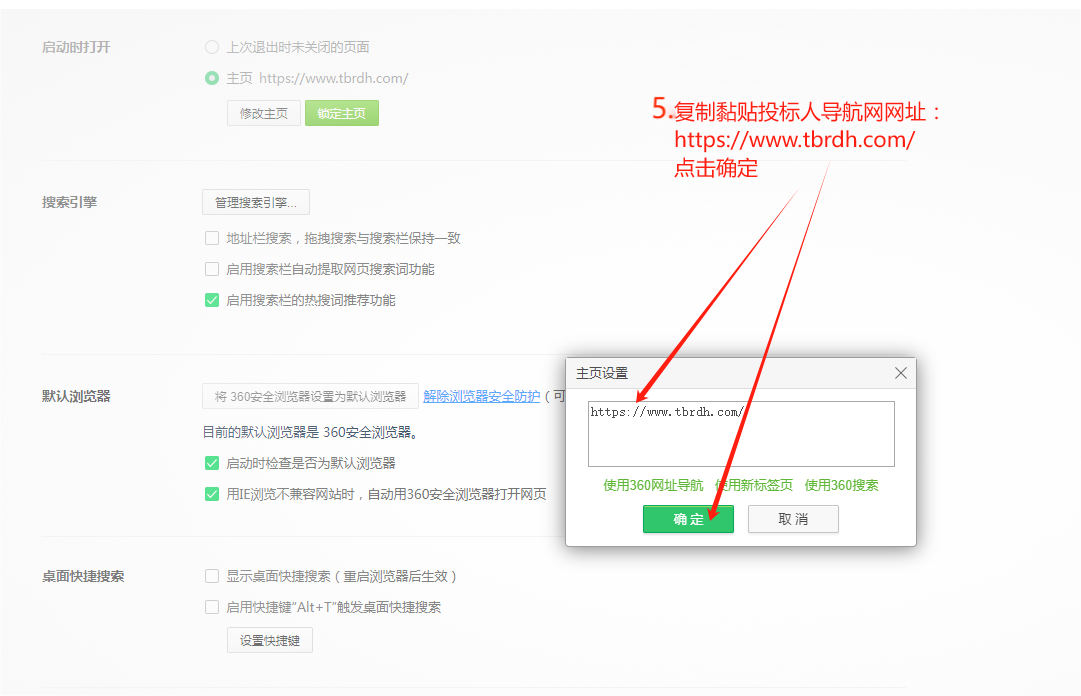The width and height of the screenshot is (1081, 696).
Task: Confirm with the green '确定' button
Action: 688,519
